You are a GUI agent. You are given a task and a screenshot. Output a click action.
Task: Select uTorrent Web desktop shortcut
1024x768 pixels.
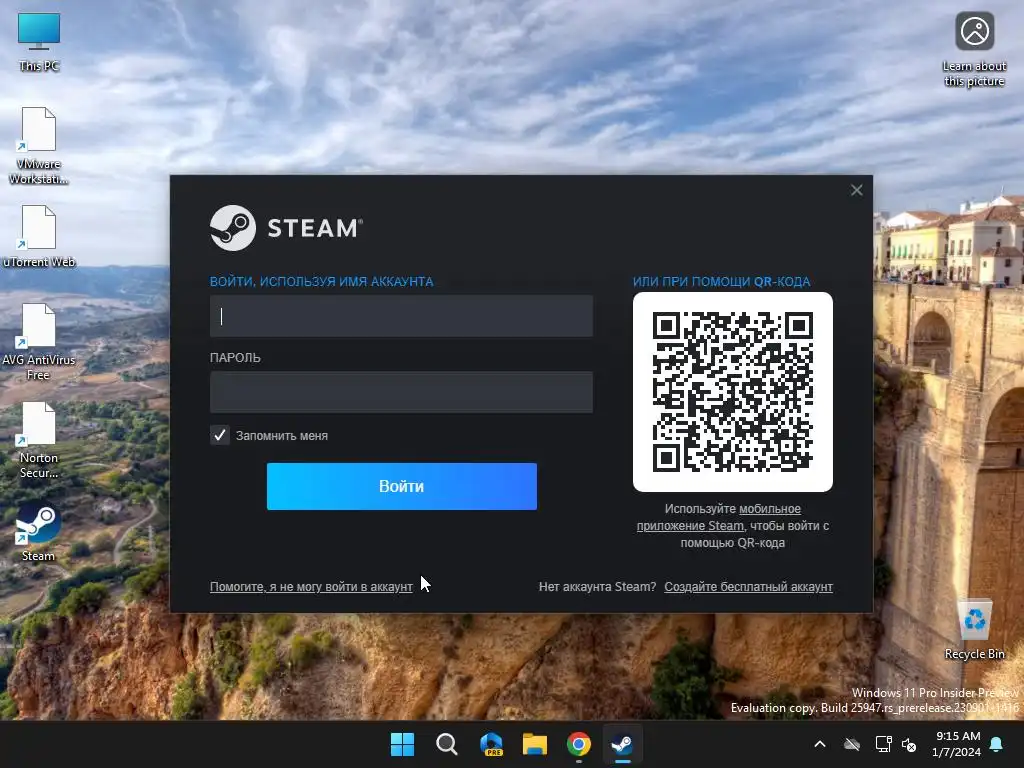39,236
